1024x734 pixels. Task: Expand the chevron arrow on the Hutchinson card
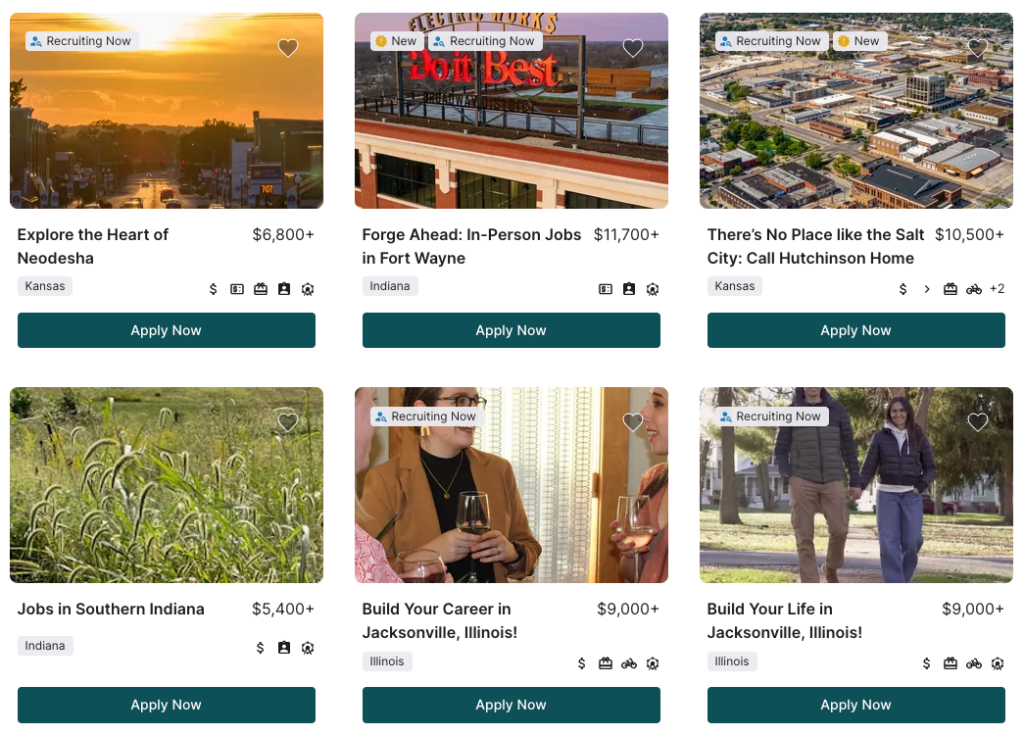click(927, 289)
